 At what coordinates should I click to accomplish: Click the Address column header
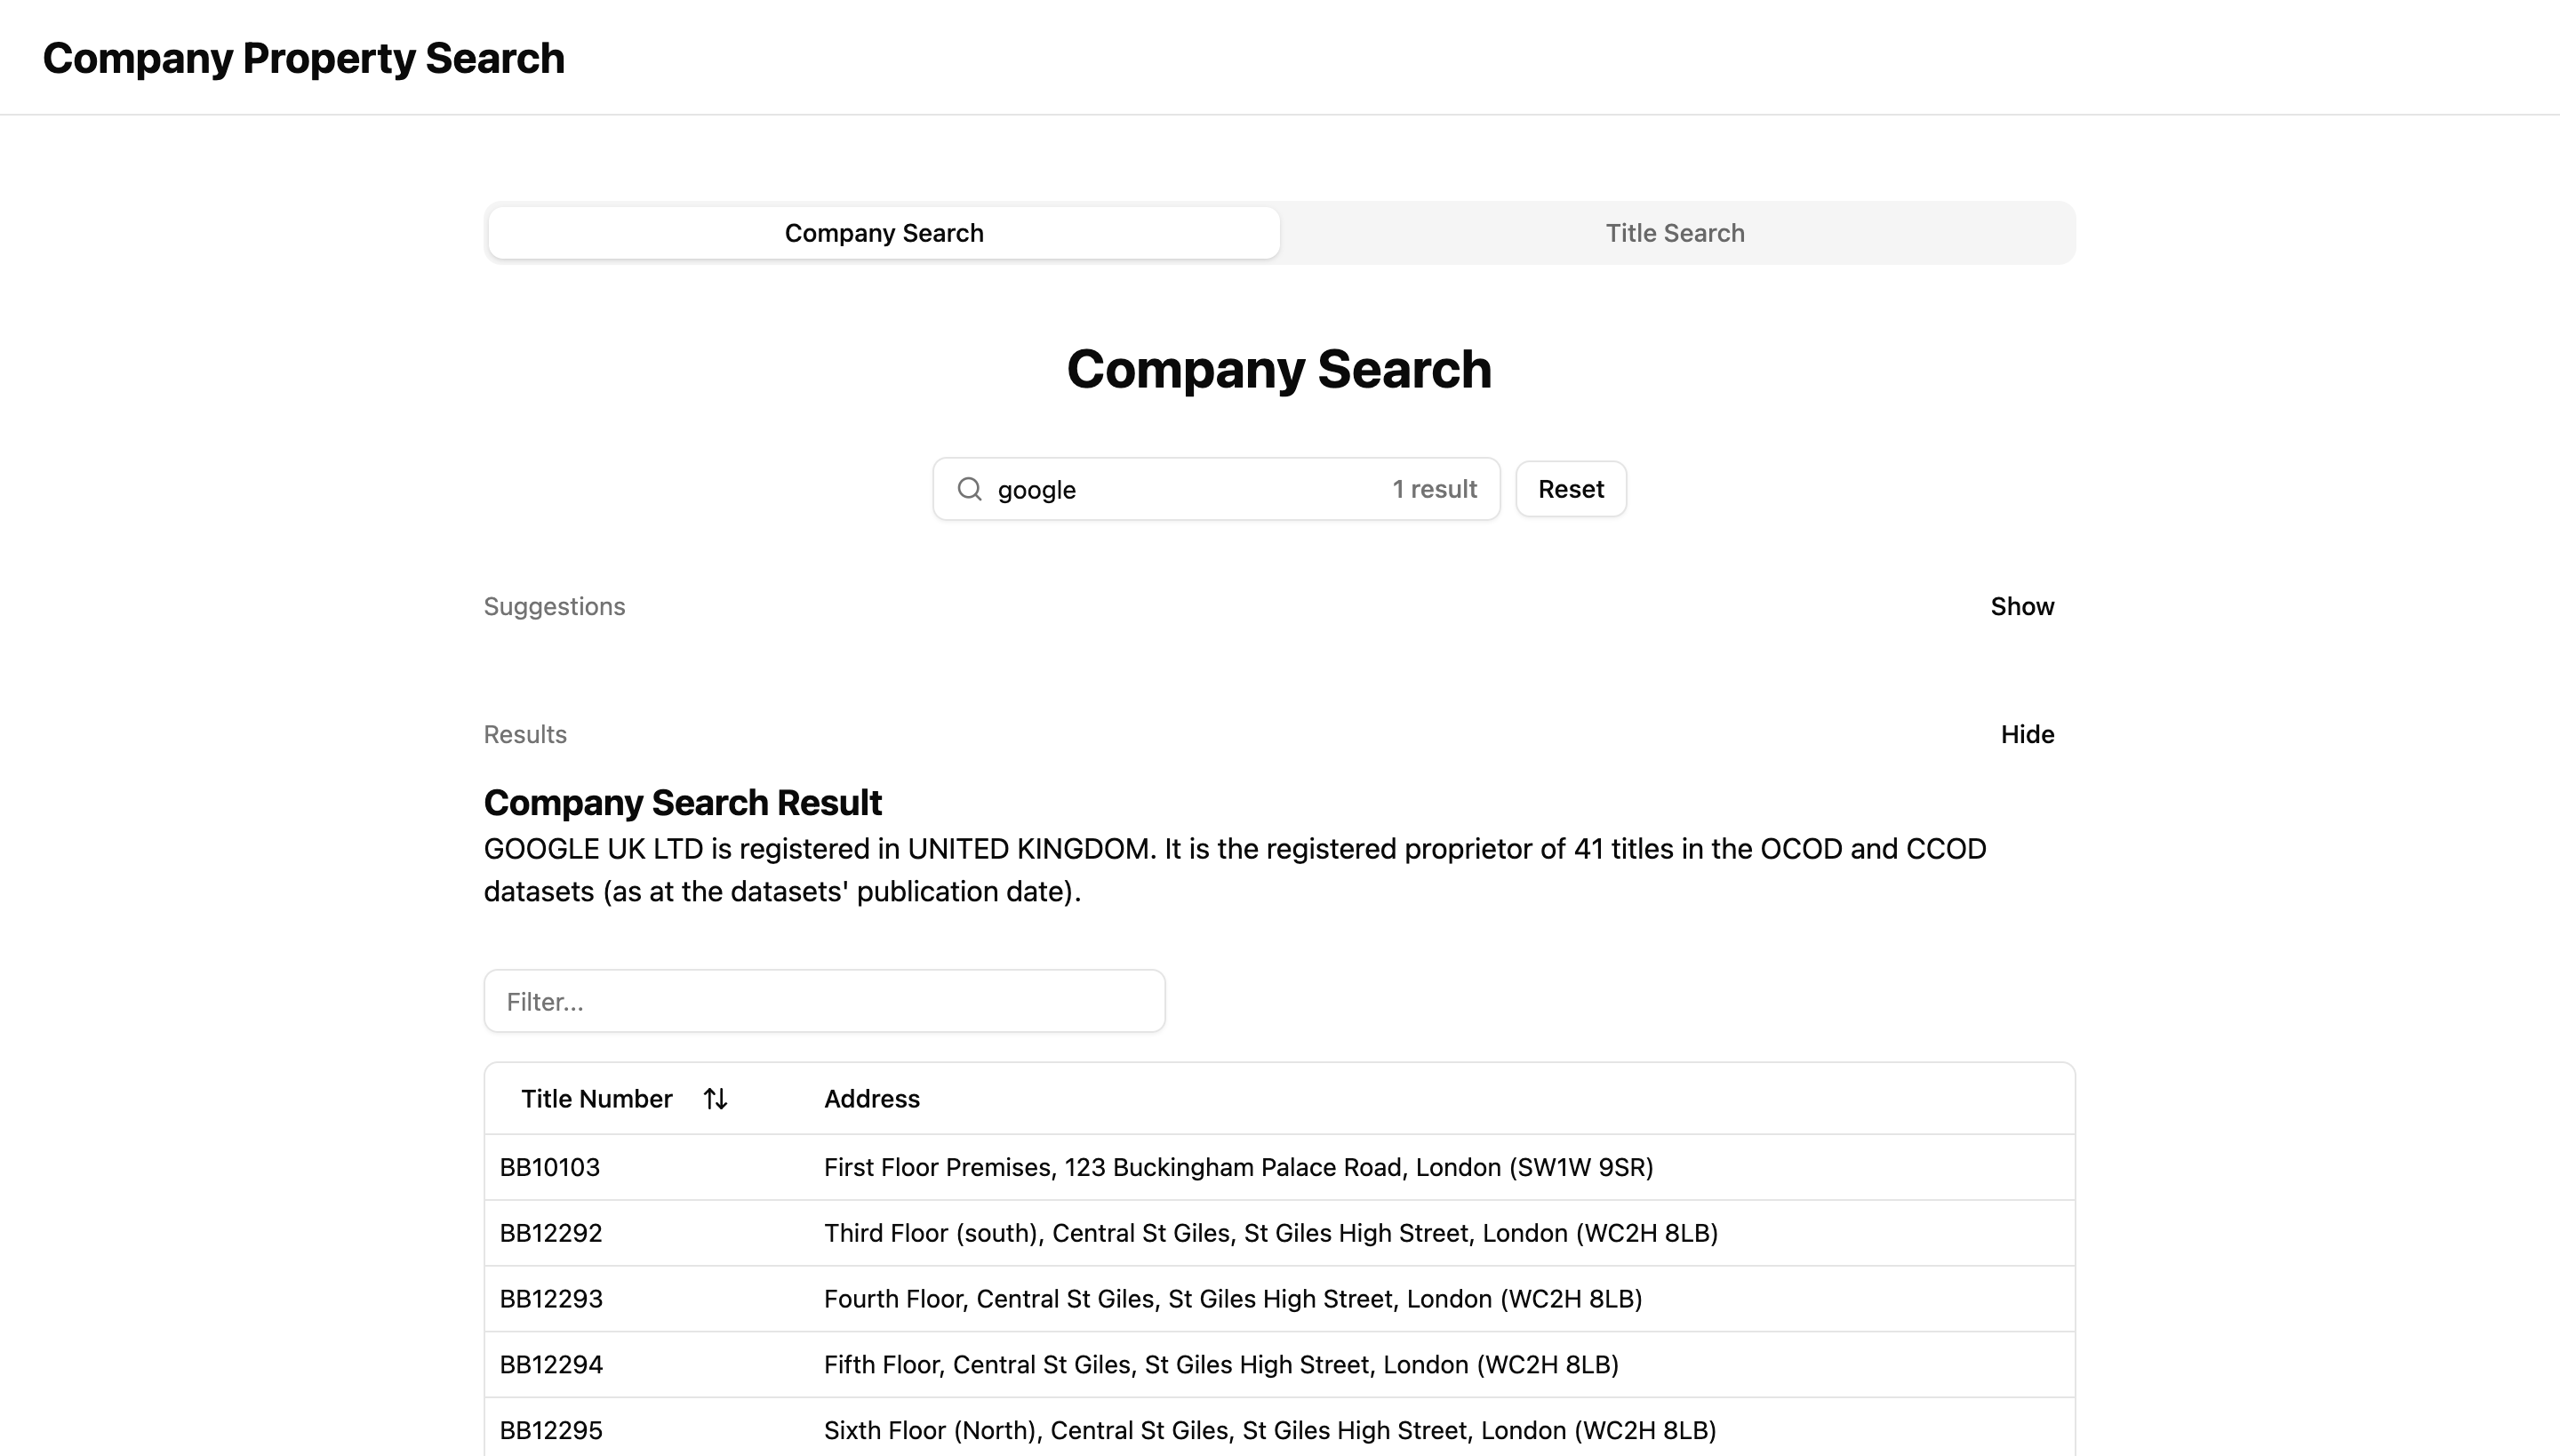871,1098
